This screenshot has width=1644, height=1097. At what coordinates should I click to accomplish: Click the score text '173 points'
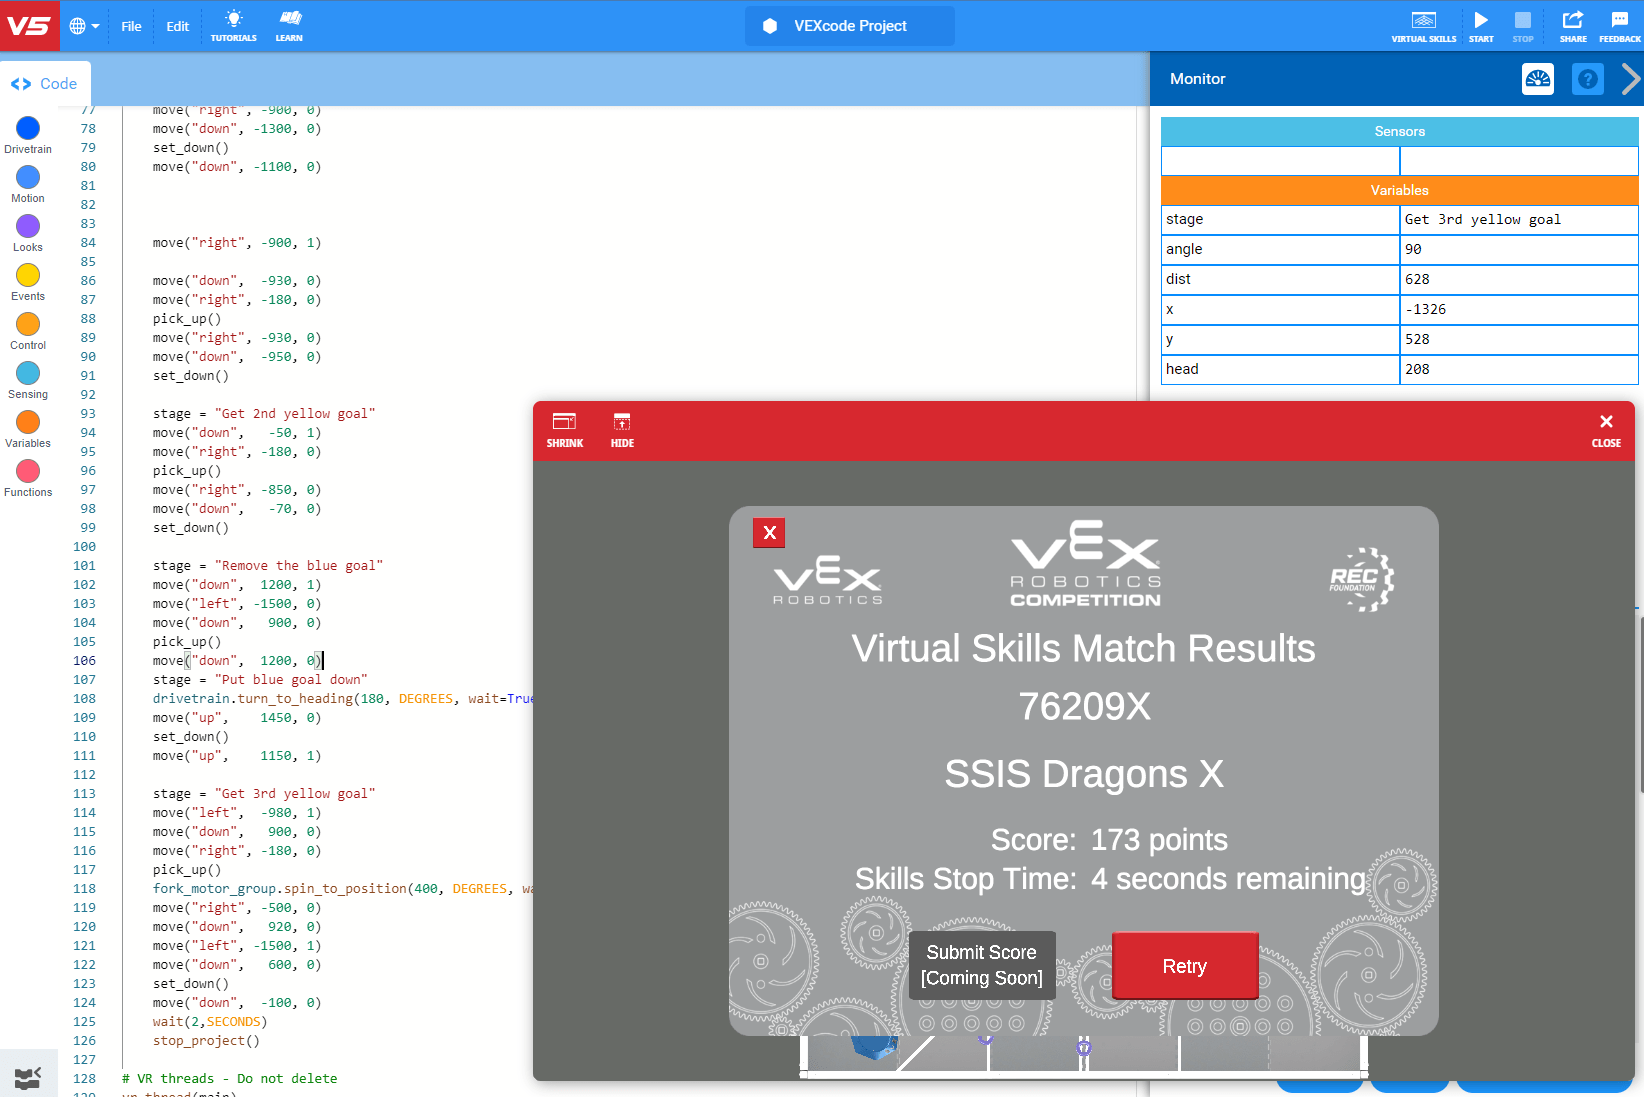[1159, 840]
